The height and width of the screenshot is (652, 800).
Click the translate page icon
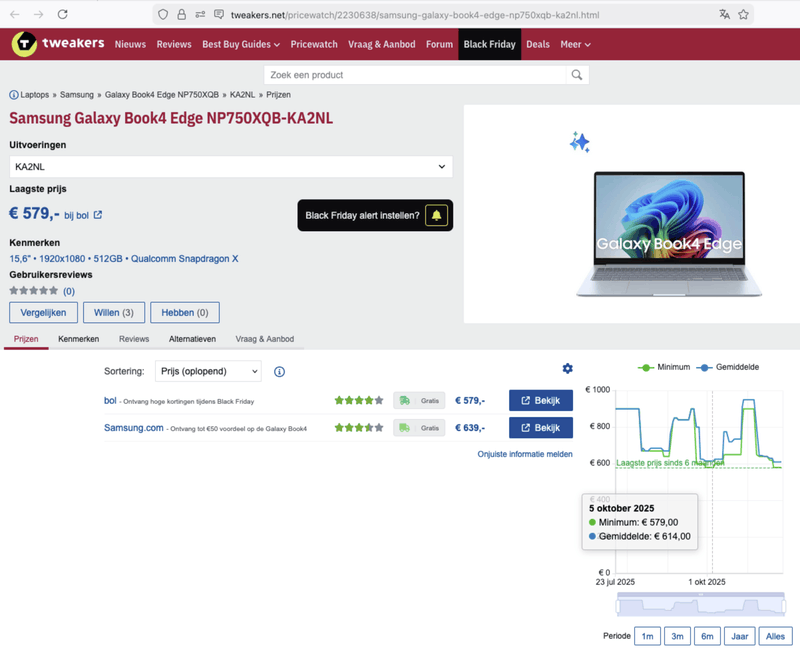724,15
